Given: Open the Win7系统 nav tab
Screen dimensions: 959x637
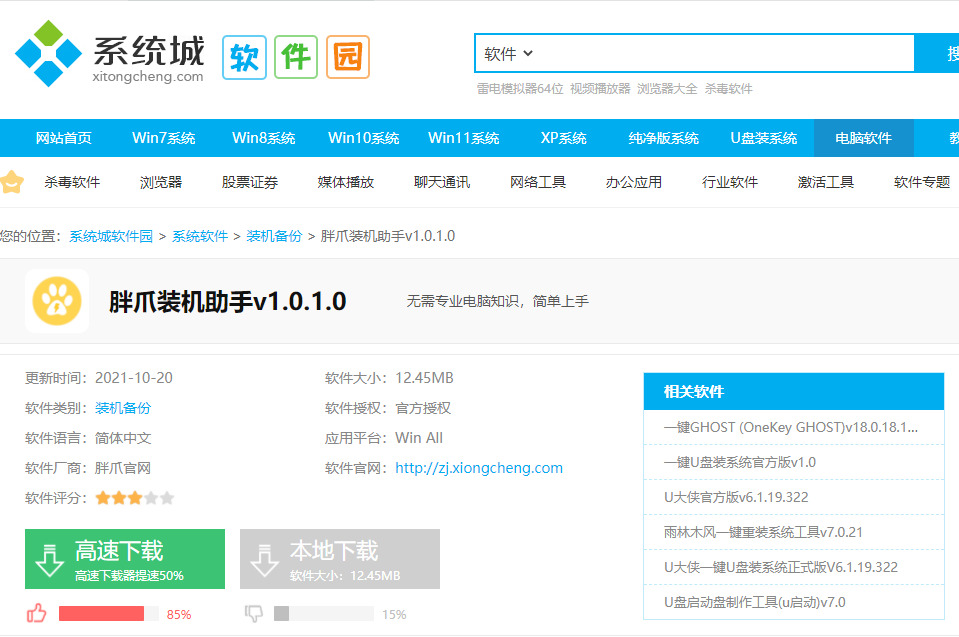Looking at the screenshot, I should click(x=164, y=138).
